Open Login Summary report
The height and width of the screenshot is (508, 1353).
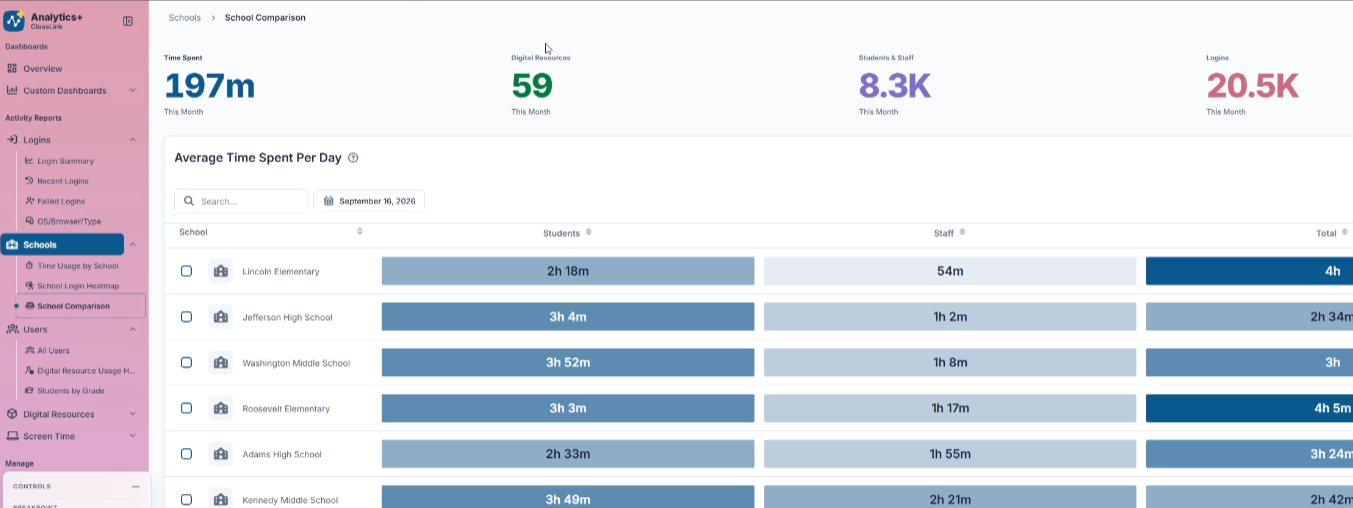coord(66,161)
